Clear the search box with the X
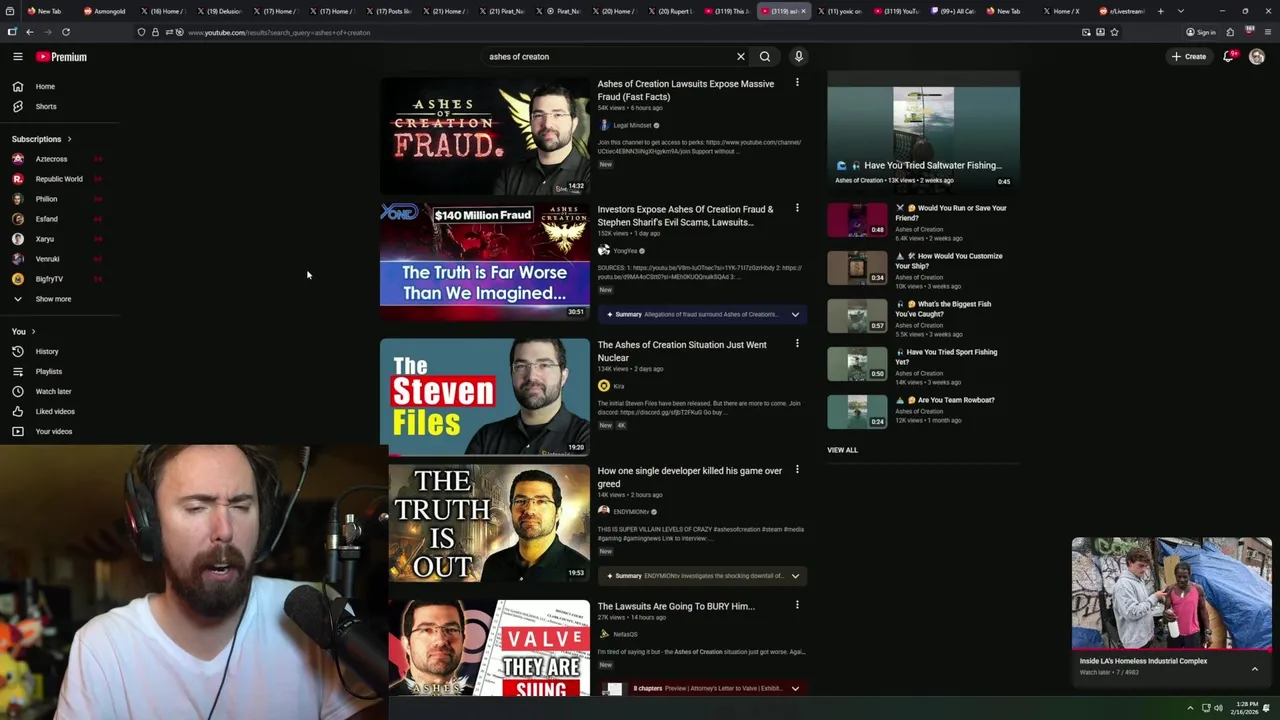1280x720 pixels. pos(741,57)
